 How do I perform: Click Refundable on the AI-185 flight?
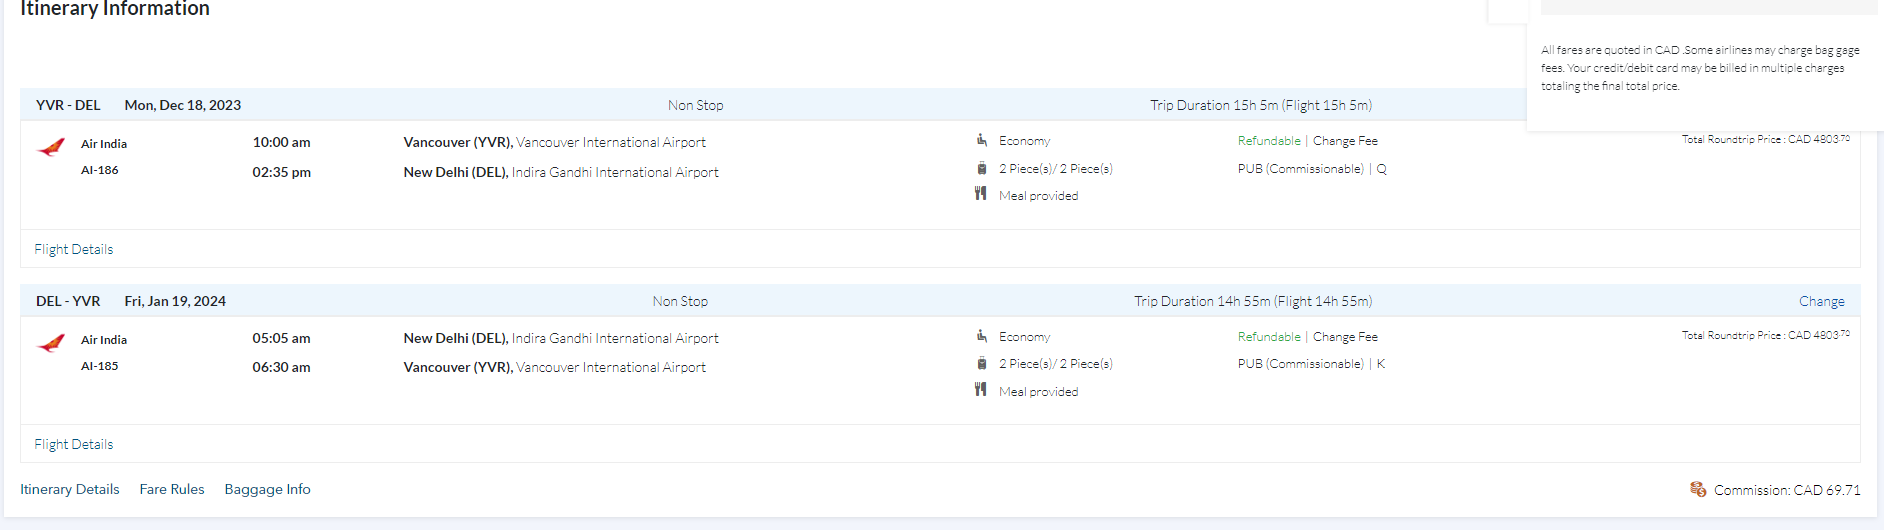(1269, 337)
